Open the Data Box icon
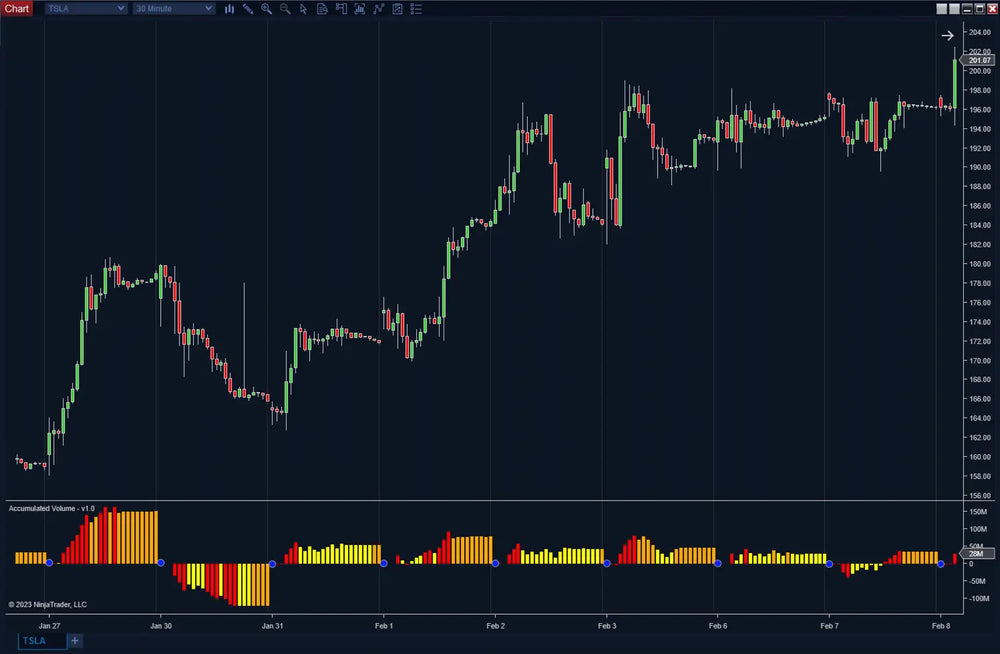This screenshot has width=1000, height=654. 322,8
